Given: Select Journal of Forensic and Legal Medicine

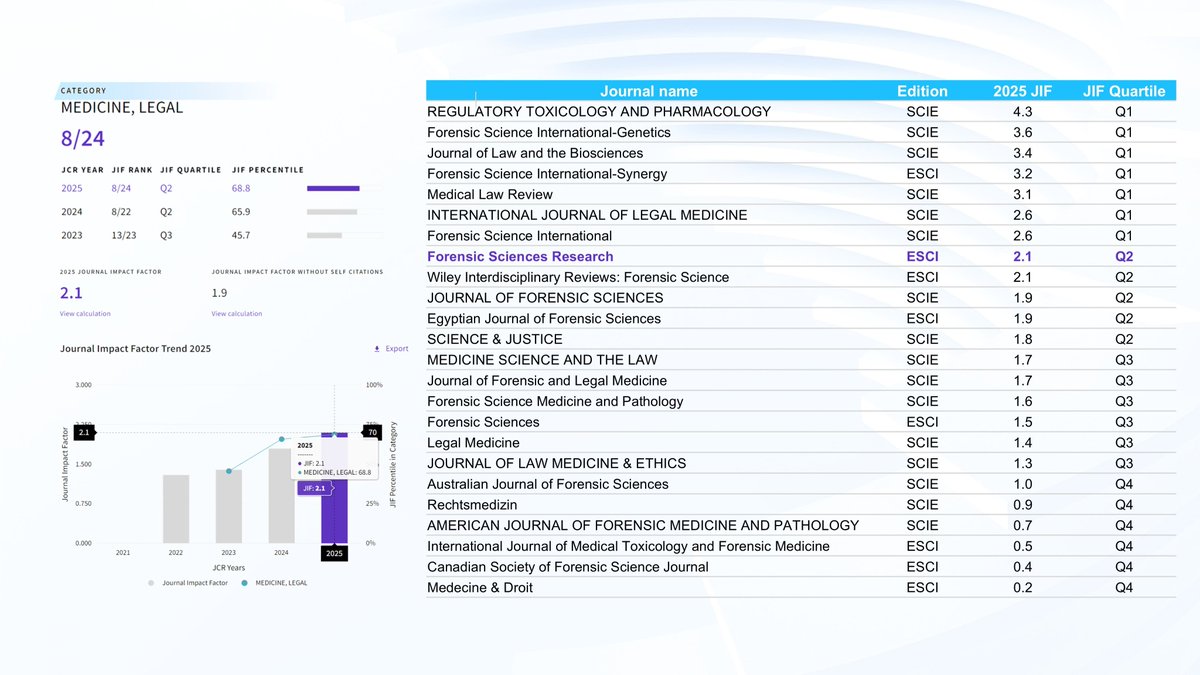Looking at the screenshot, I should click(x=802, y=380).
